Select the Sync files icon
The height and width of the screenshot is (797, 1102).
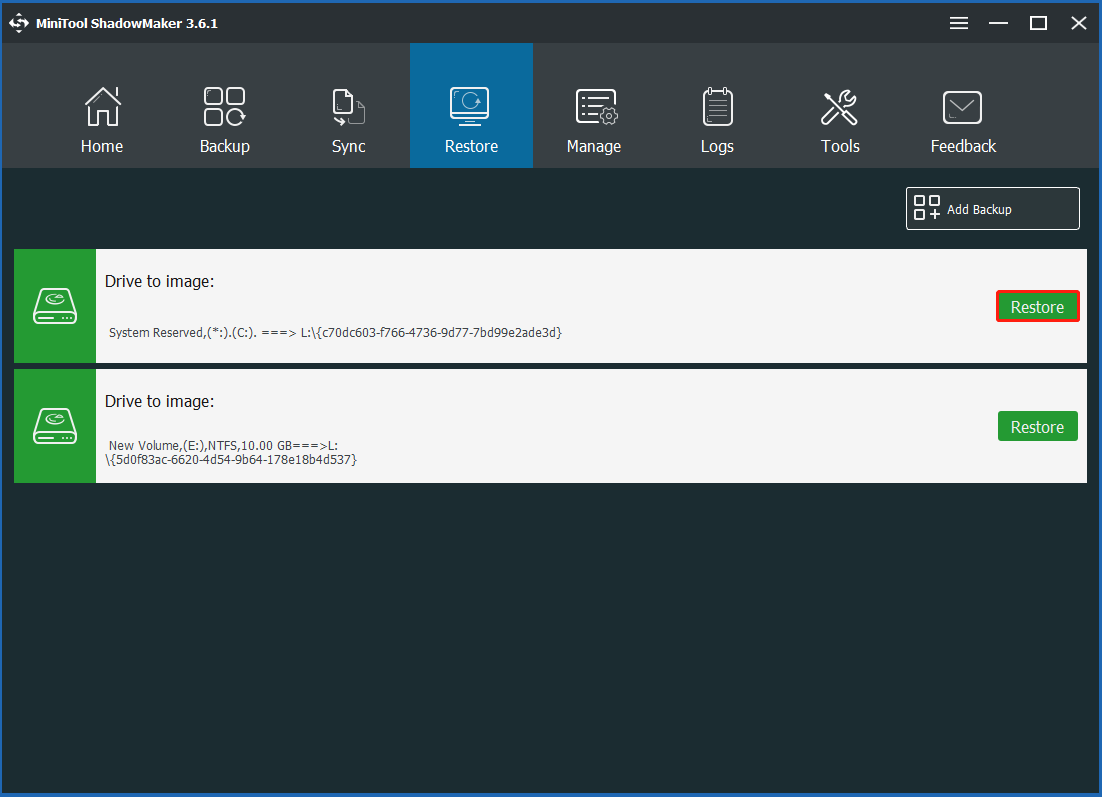click(348, 107)
